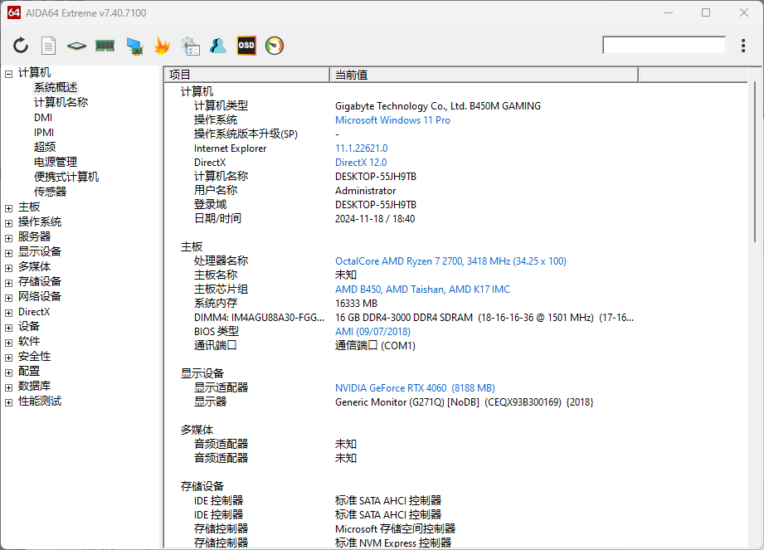Expand the 安全性 tree node

coord(9,358)
